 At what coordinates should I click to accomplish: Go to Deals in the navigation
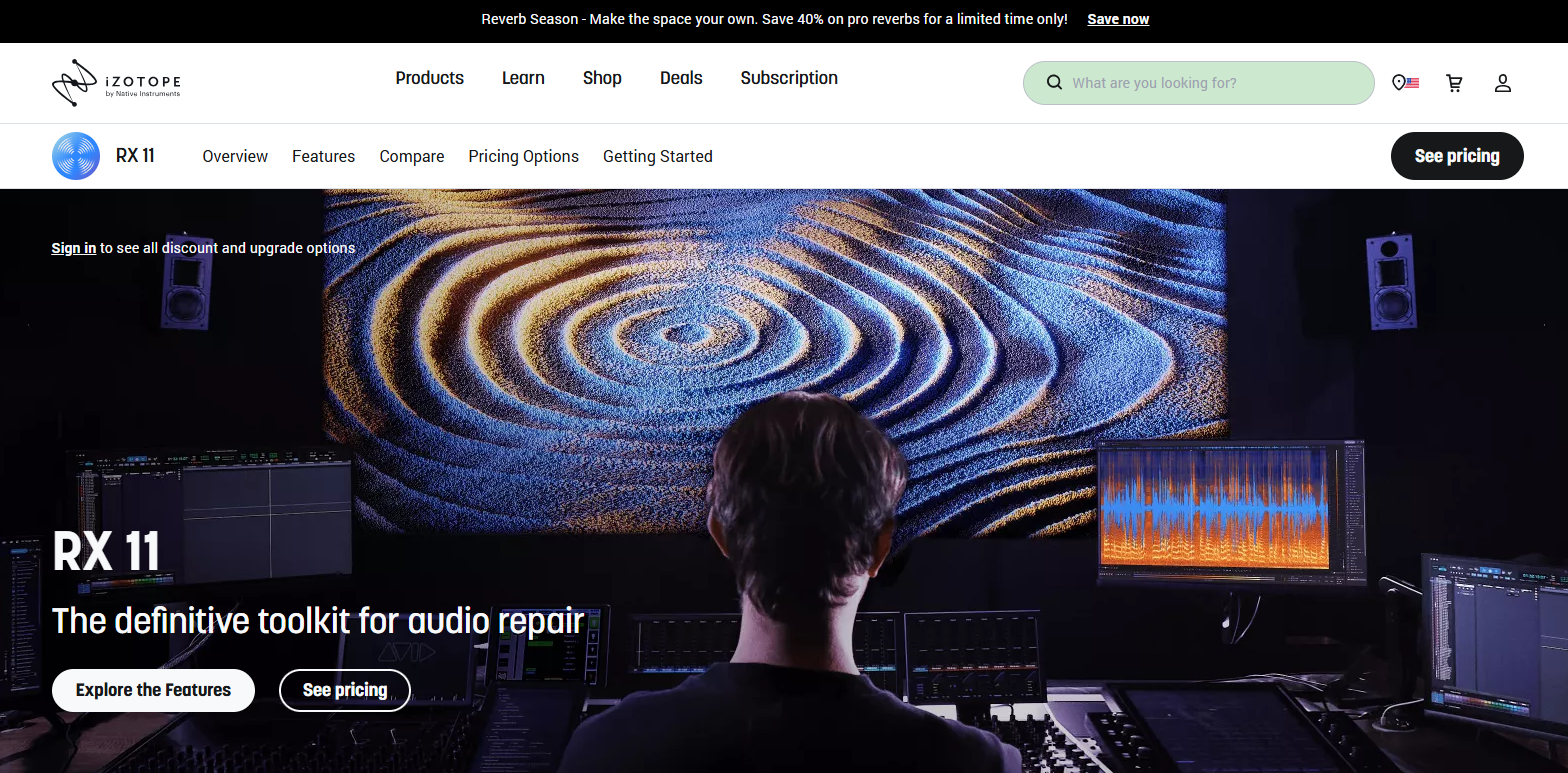[x=681, y=78]
